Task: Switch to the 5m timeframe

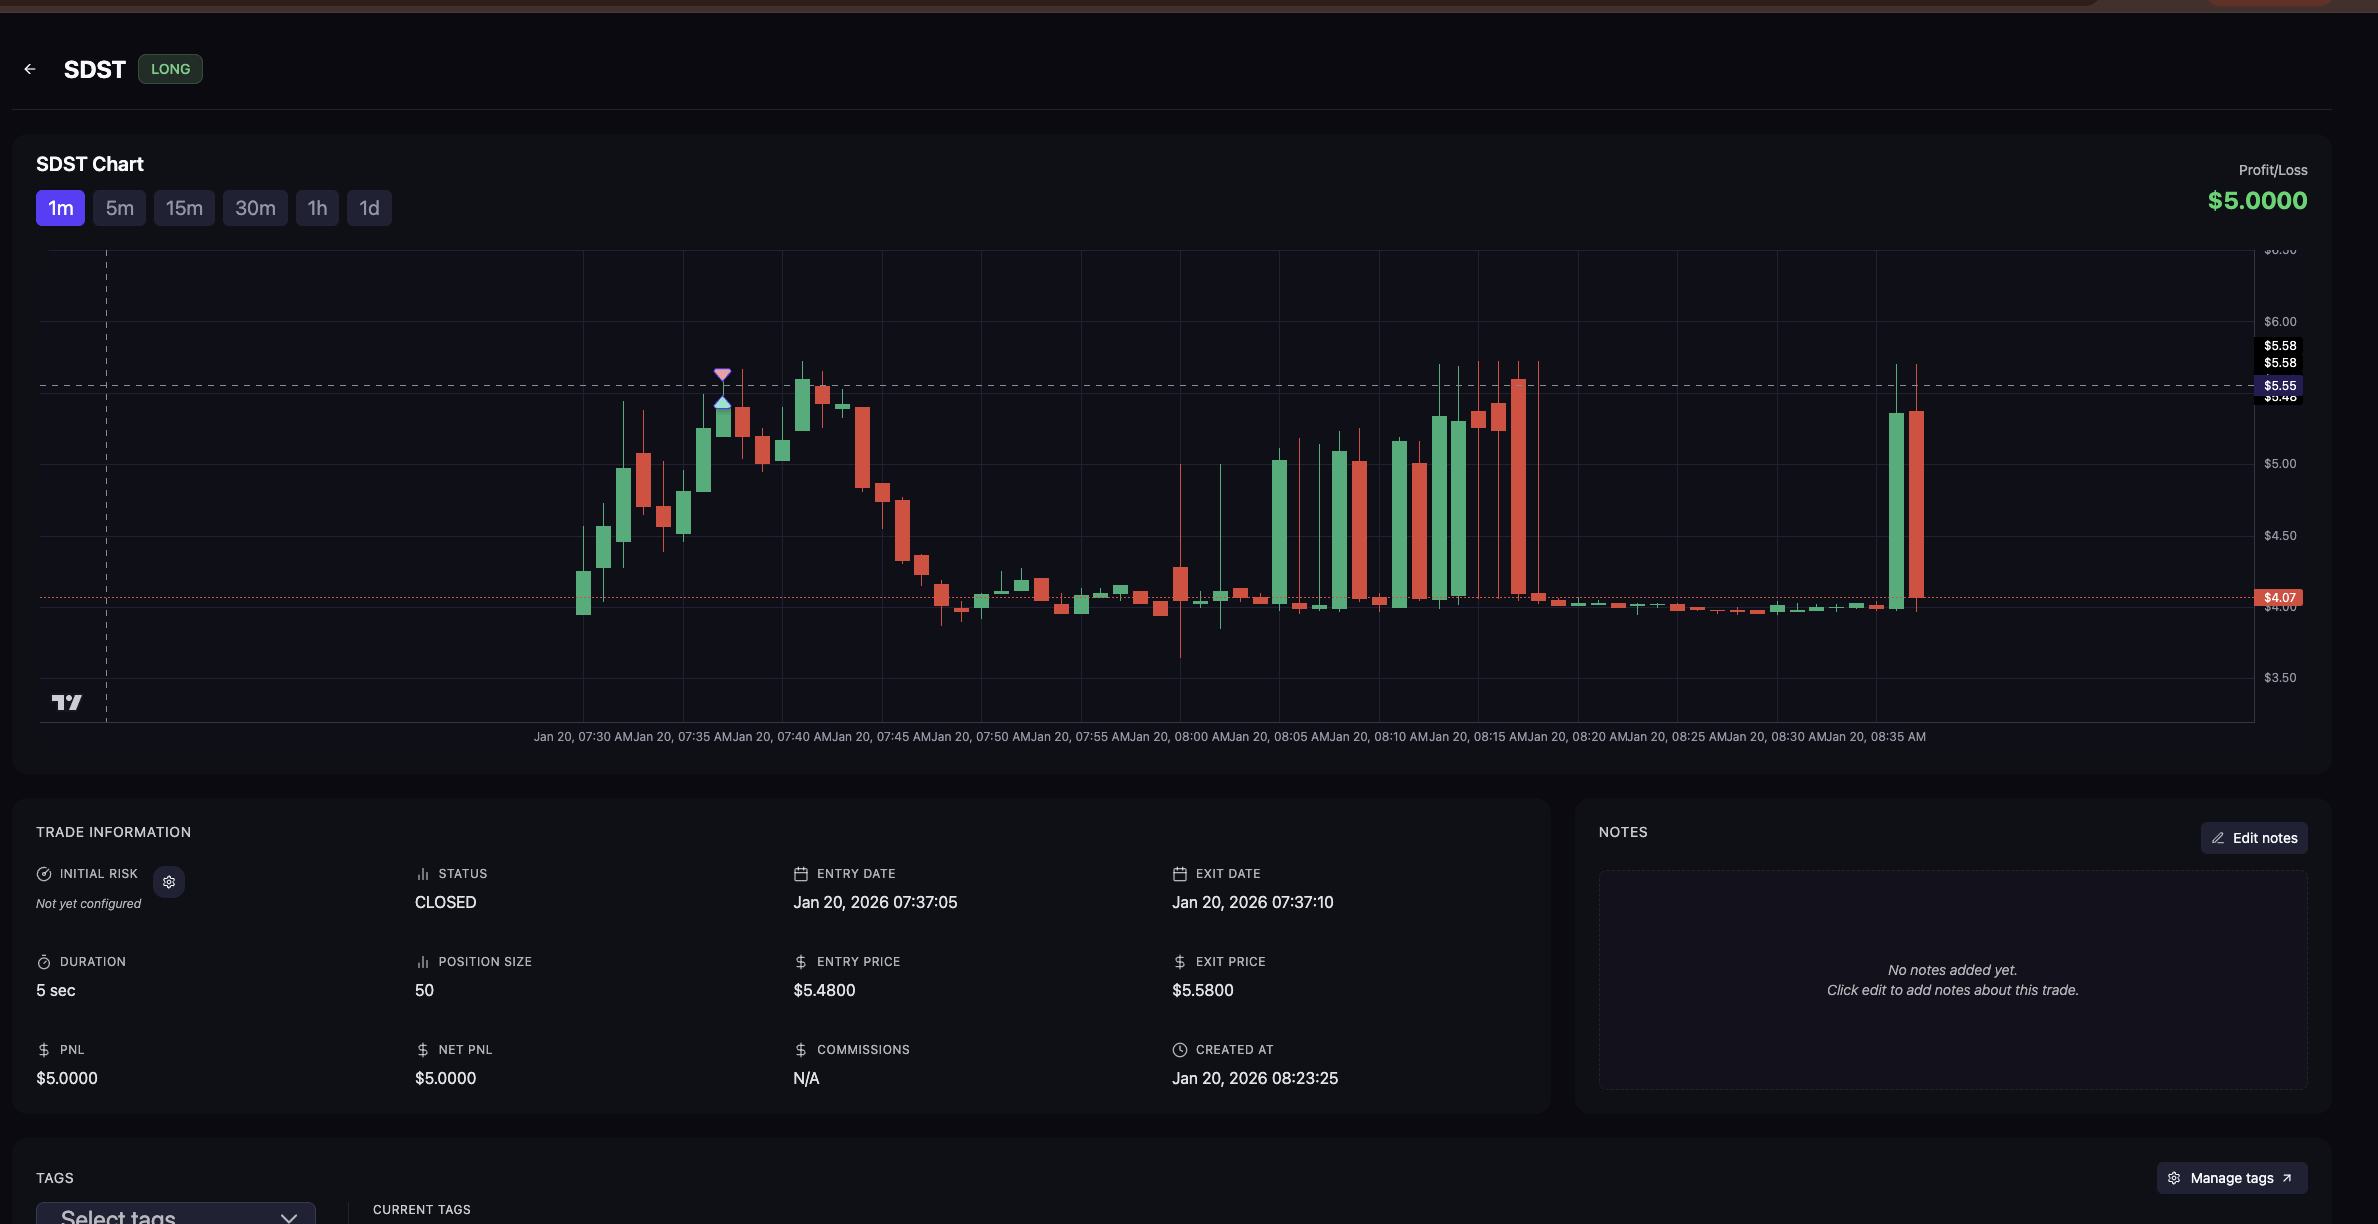Action: point(119,208)
